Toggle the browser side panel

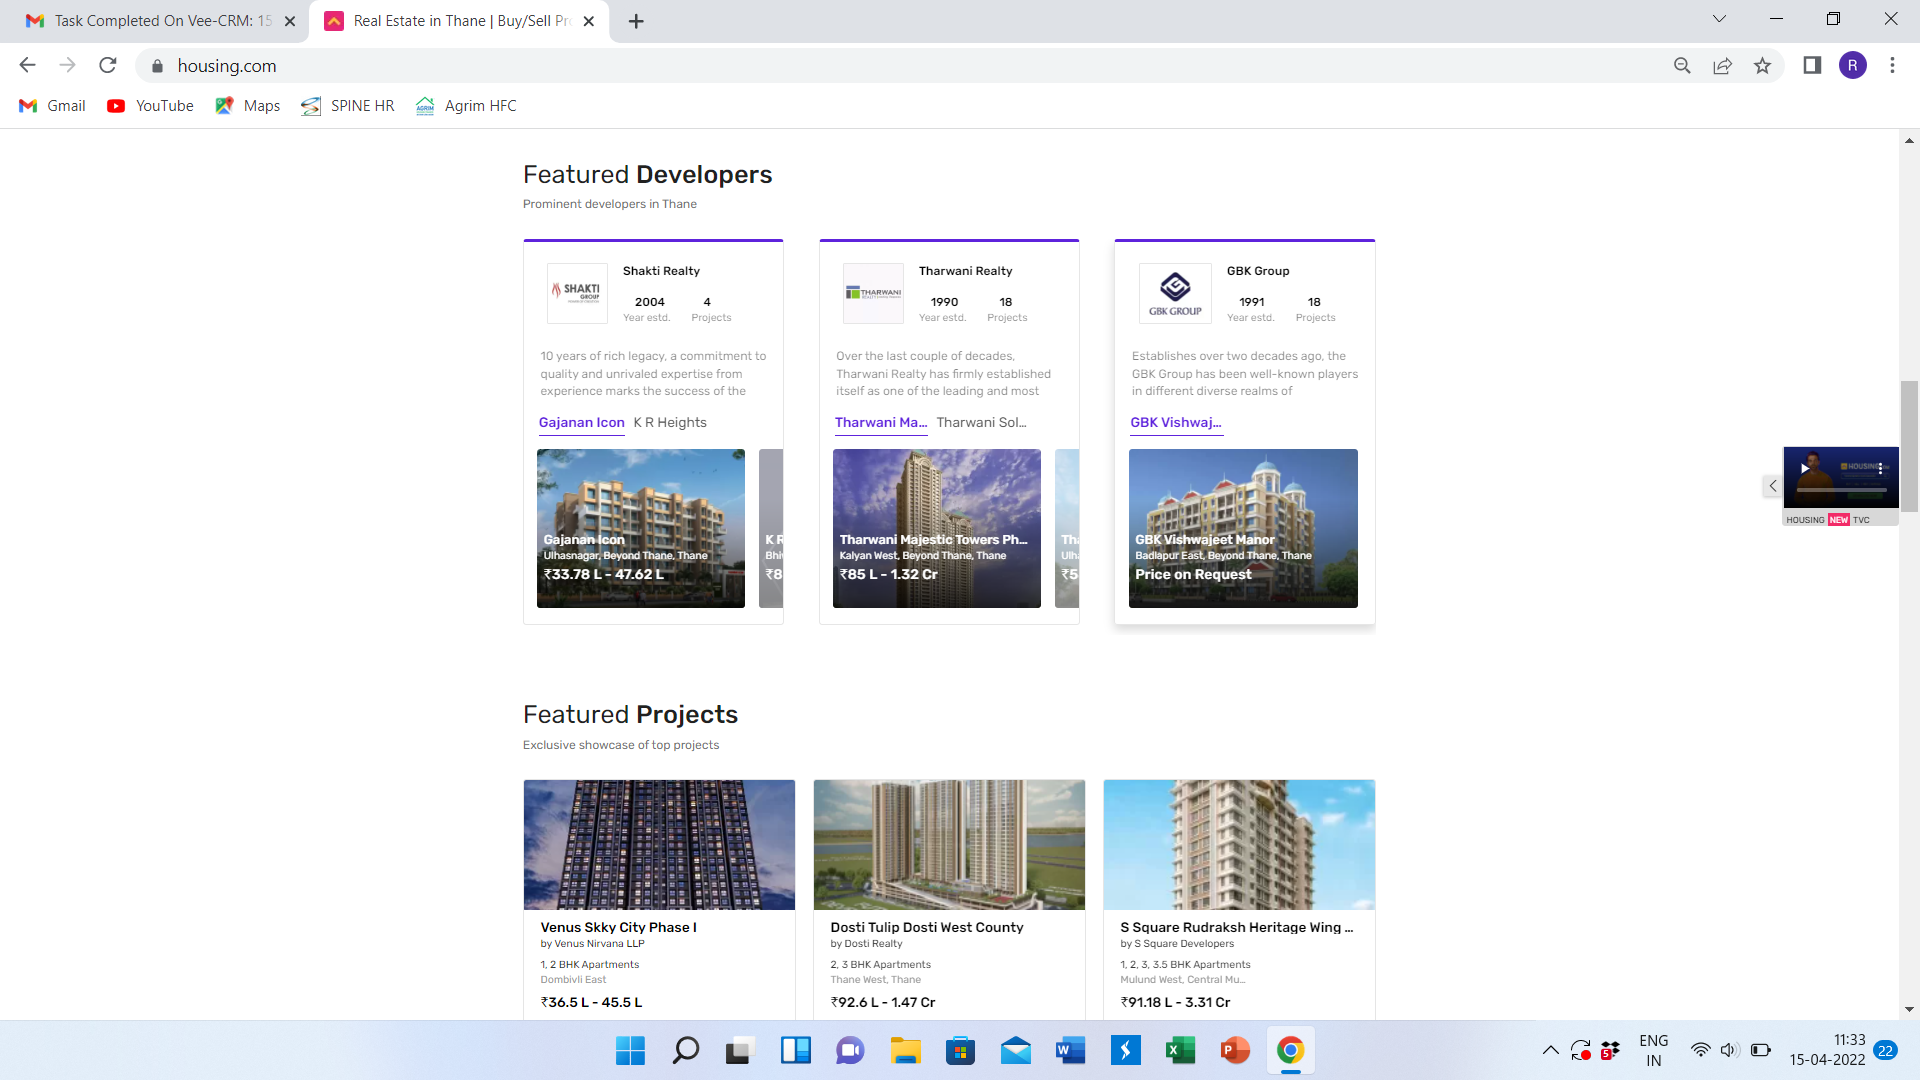click(1812, 66)
